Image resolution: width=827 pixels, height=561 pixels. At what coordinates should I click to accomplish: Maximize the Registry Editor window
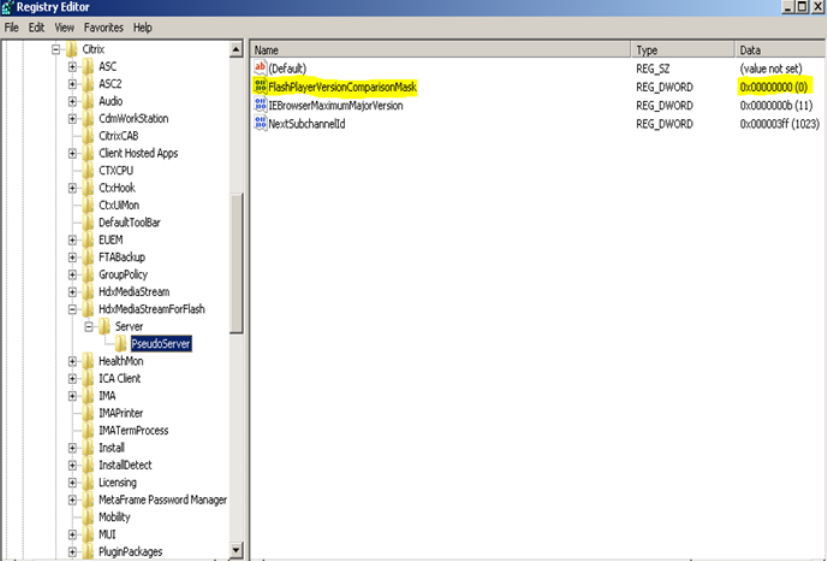802,7
